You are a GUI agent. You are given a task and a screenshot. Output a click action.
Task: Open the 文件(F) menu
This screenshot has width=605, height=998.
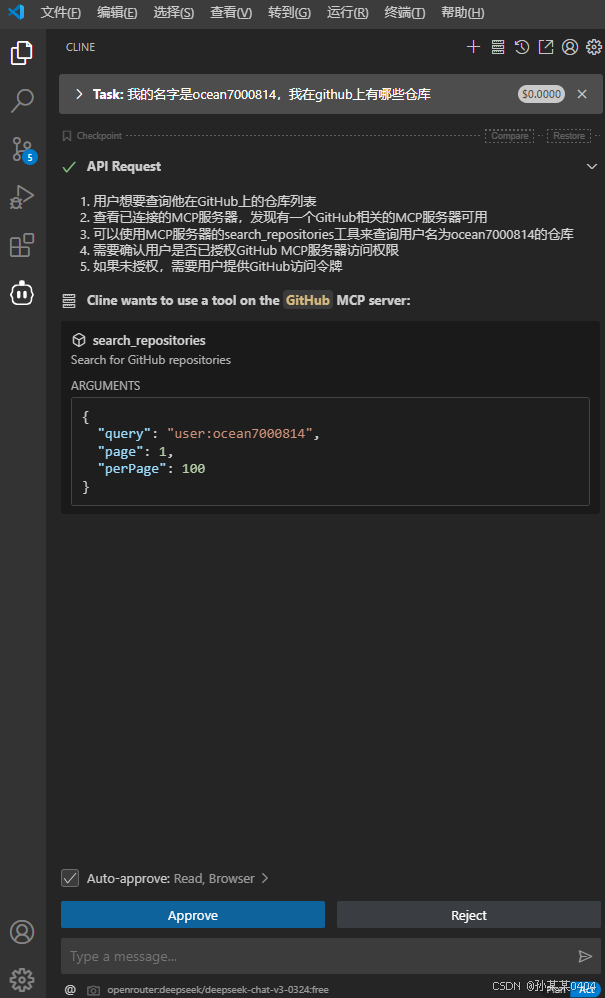click(60, 13)
